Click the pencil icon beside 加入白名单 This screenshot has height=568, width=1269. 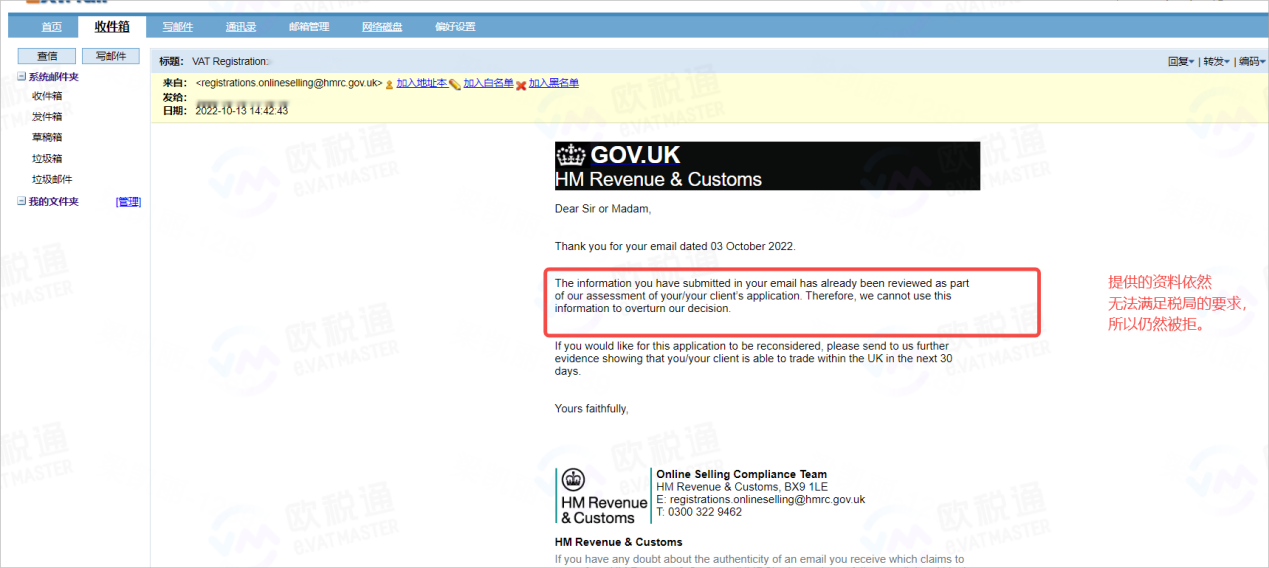tap(455, 85)
